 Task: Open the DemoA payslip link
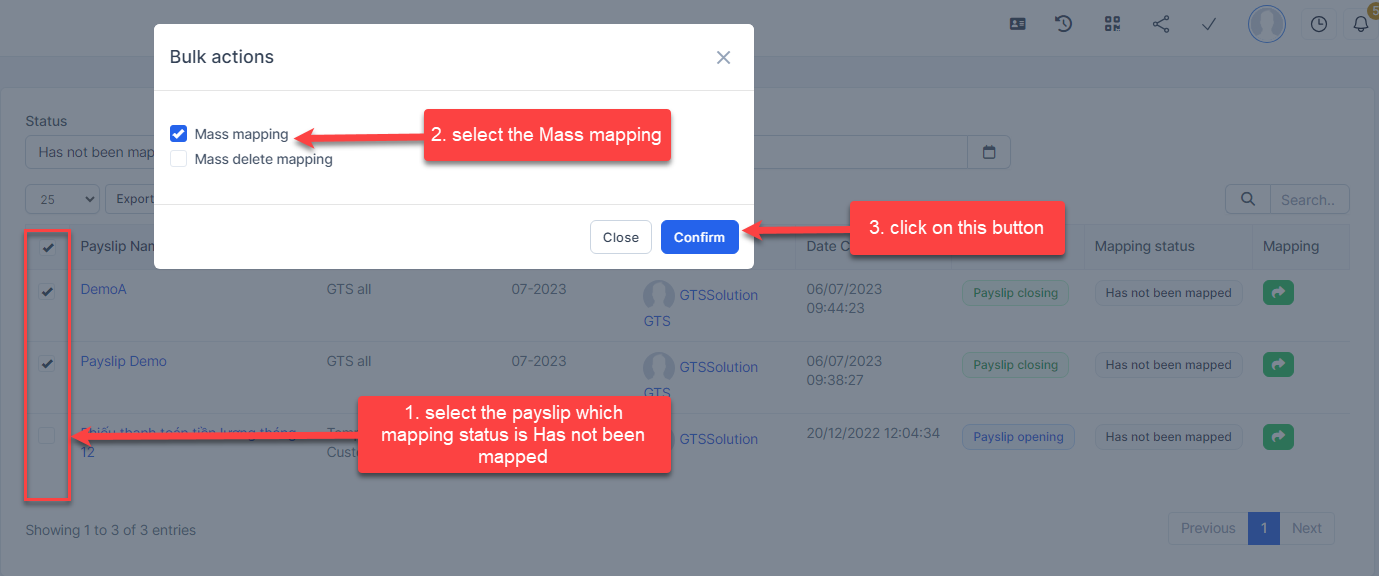pos(103,289)
